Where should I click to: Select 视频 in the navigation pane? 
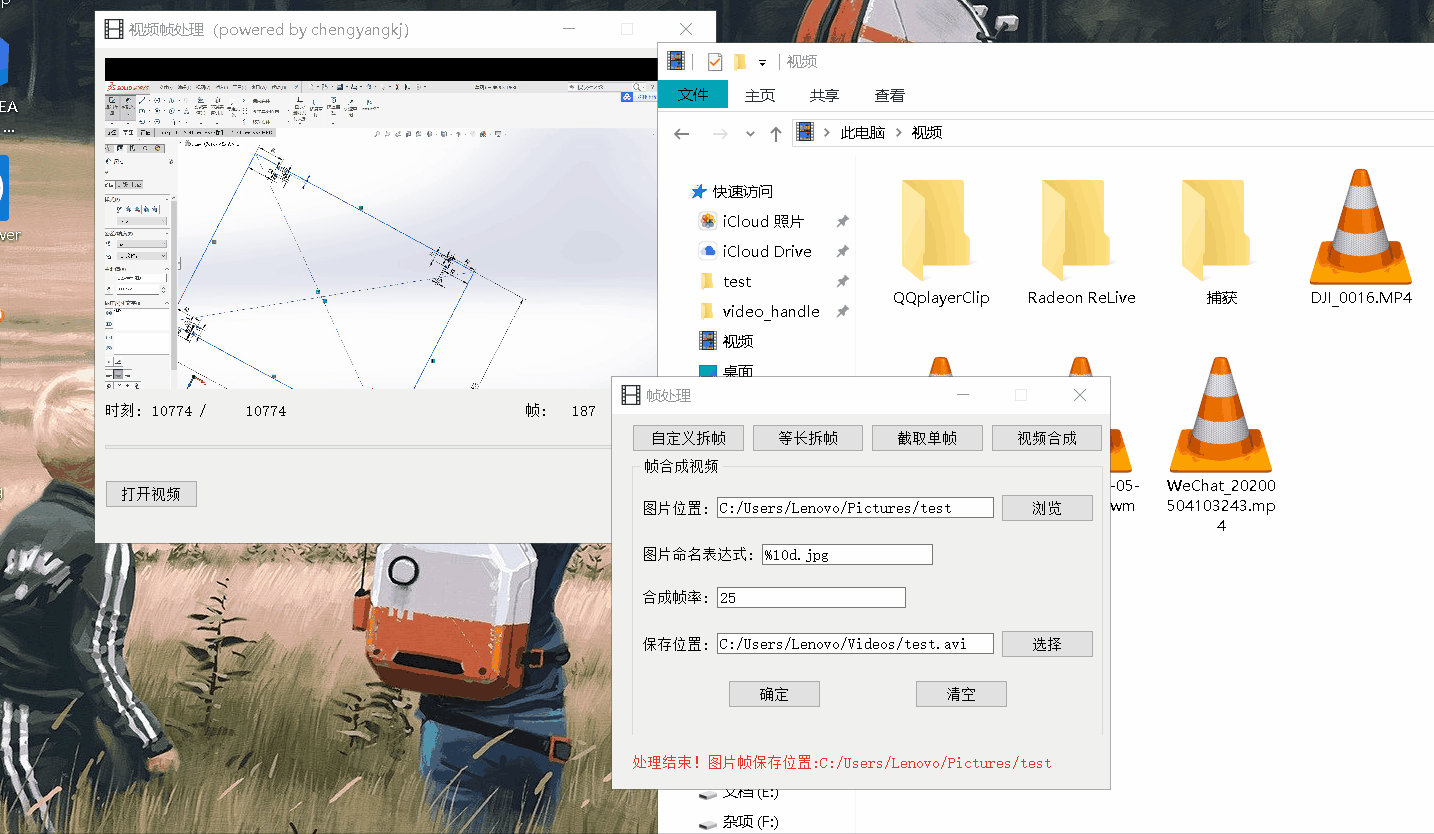point(738,341)
